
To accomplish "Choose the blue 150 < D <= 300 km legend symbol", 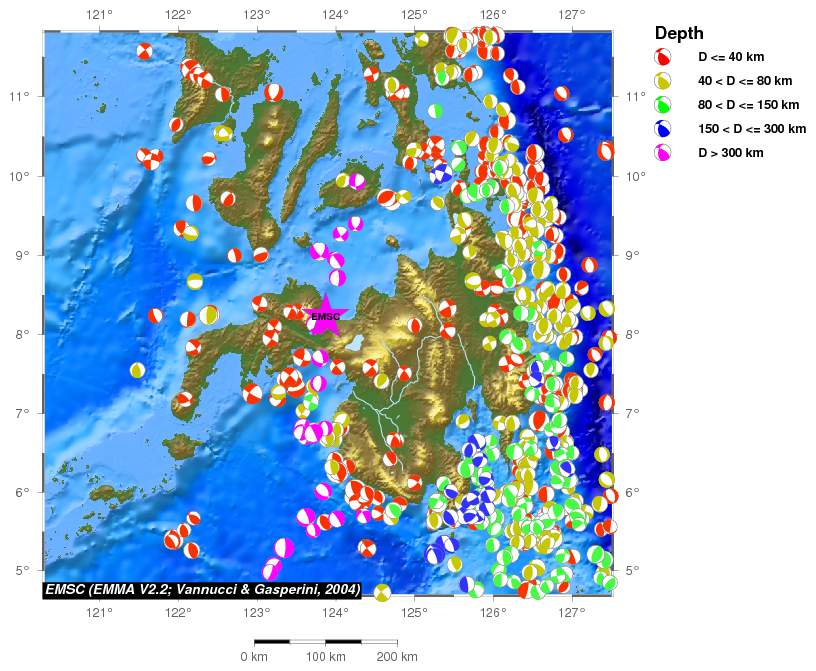I will (662, 129).
